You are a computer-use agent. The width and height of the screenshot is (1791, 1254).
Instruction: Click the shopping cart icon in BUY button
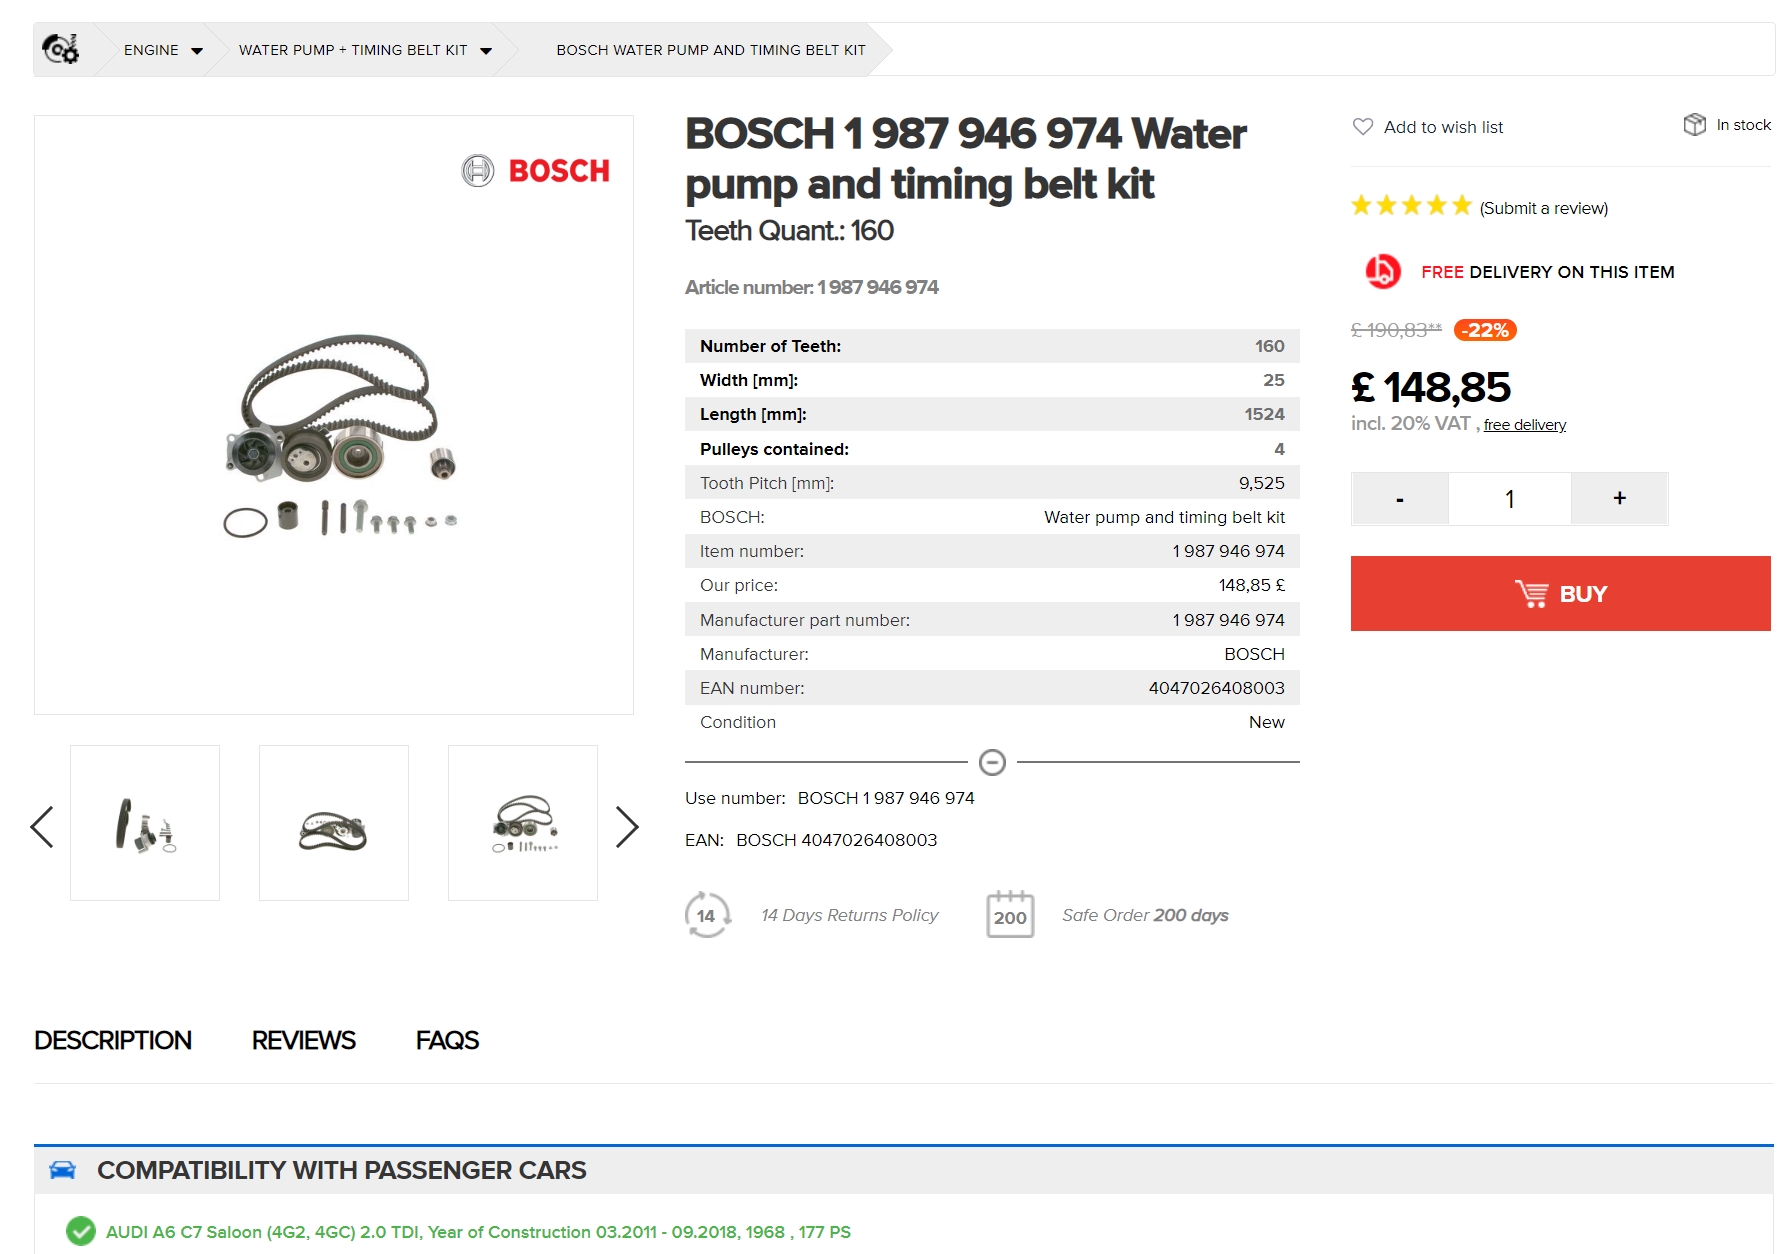[1531, 594]
